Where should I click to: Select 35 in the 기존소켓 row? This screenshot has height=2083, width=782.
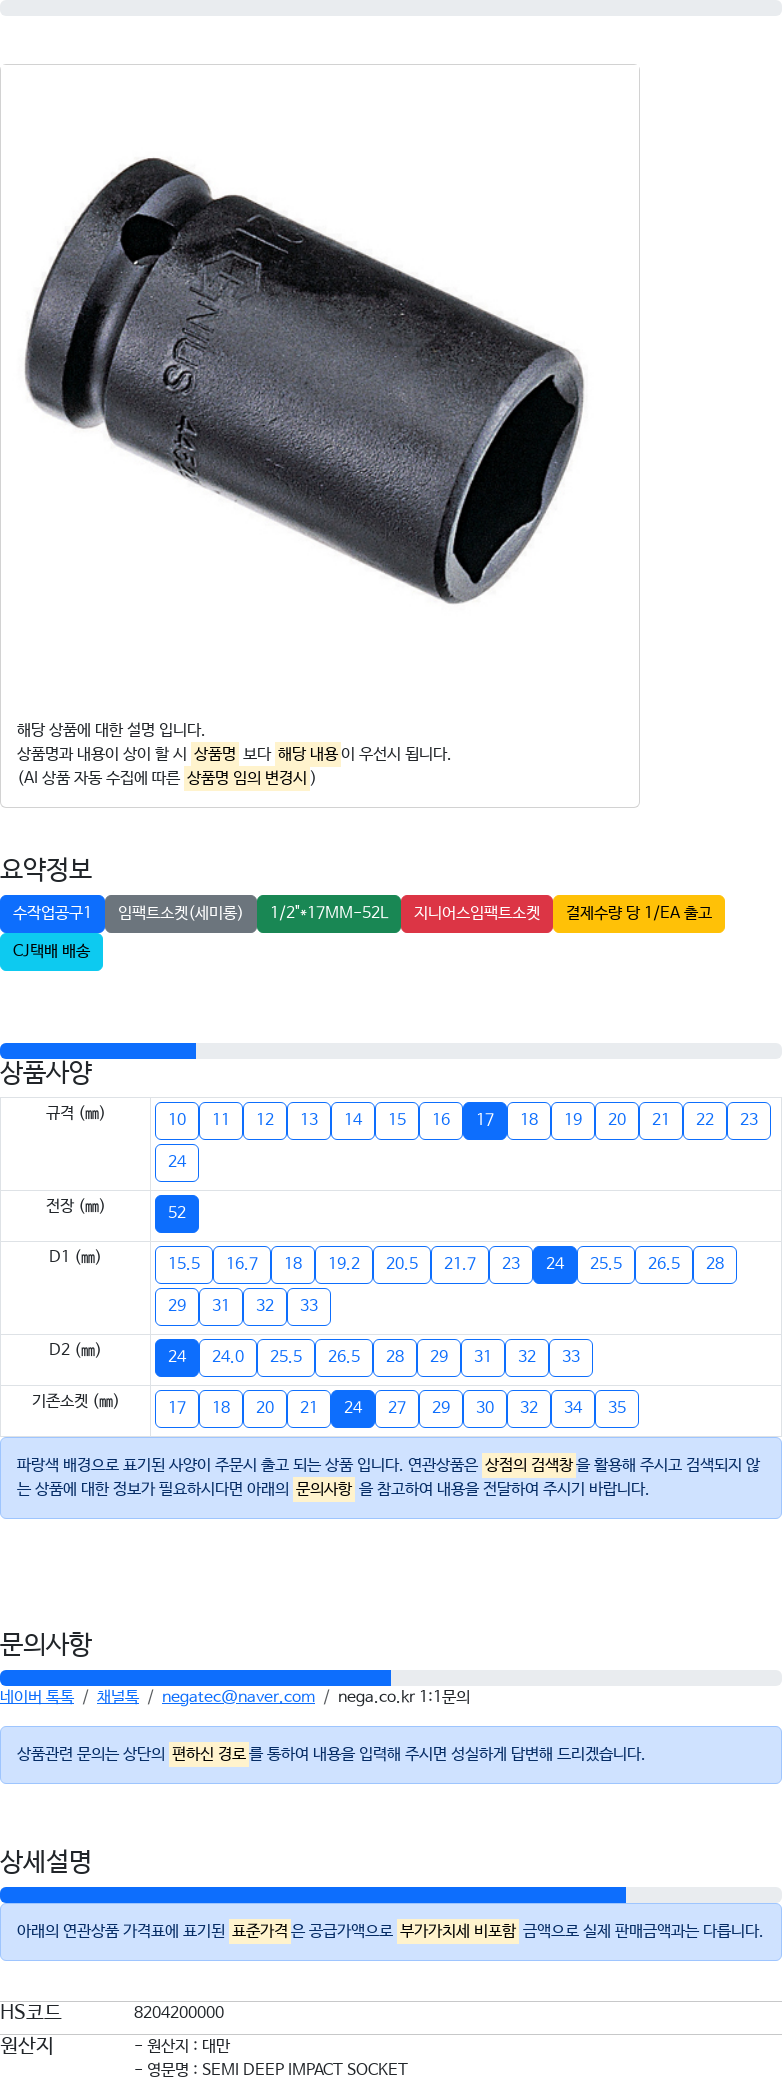617,1408
